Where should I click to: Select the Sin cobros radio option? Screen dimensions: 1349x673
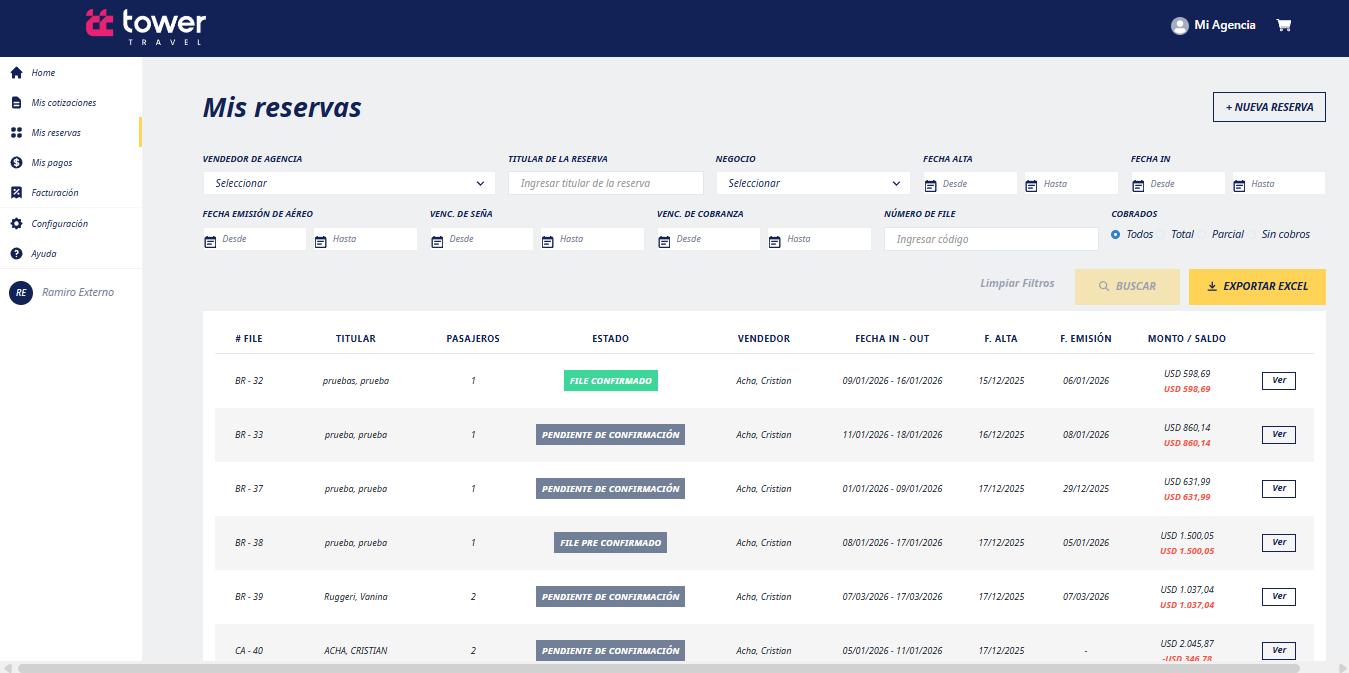(1284, 235)
